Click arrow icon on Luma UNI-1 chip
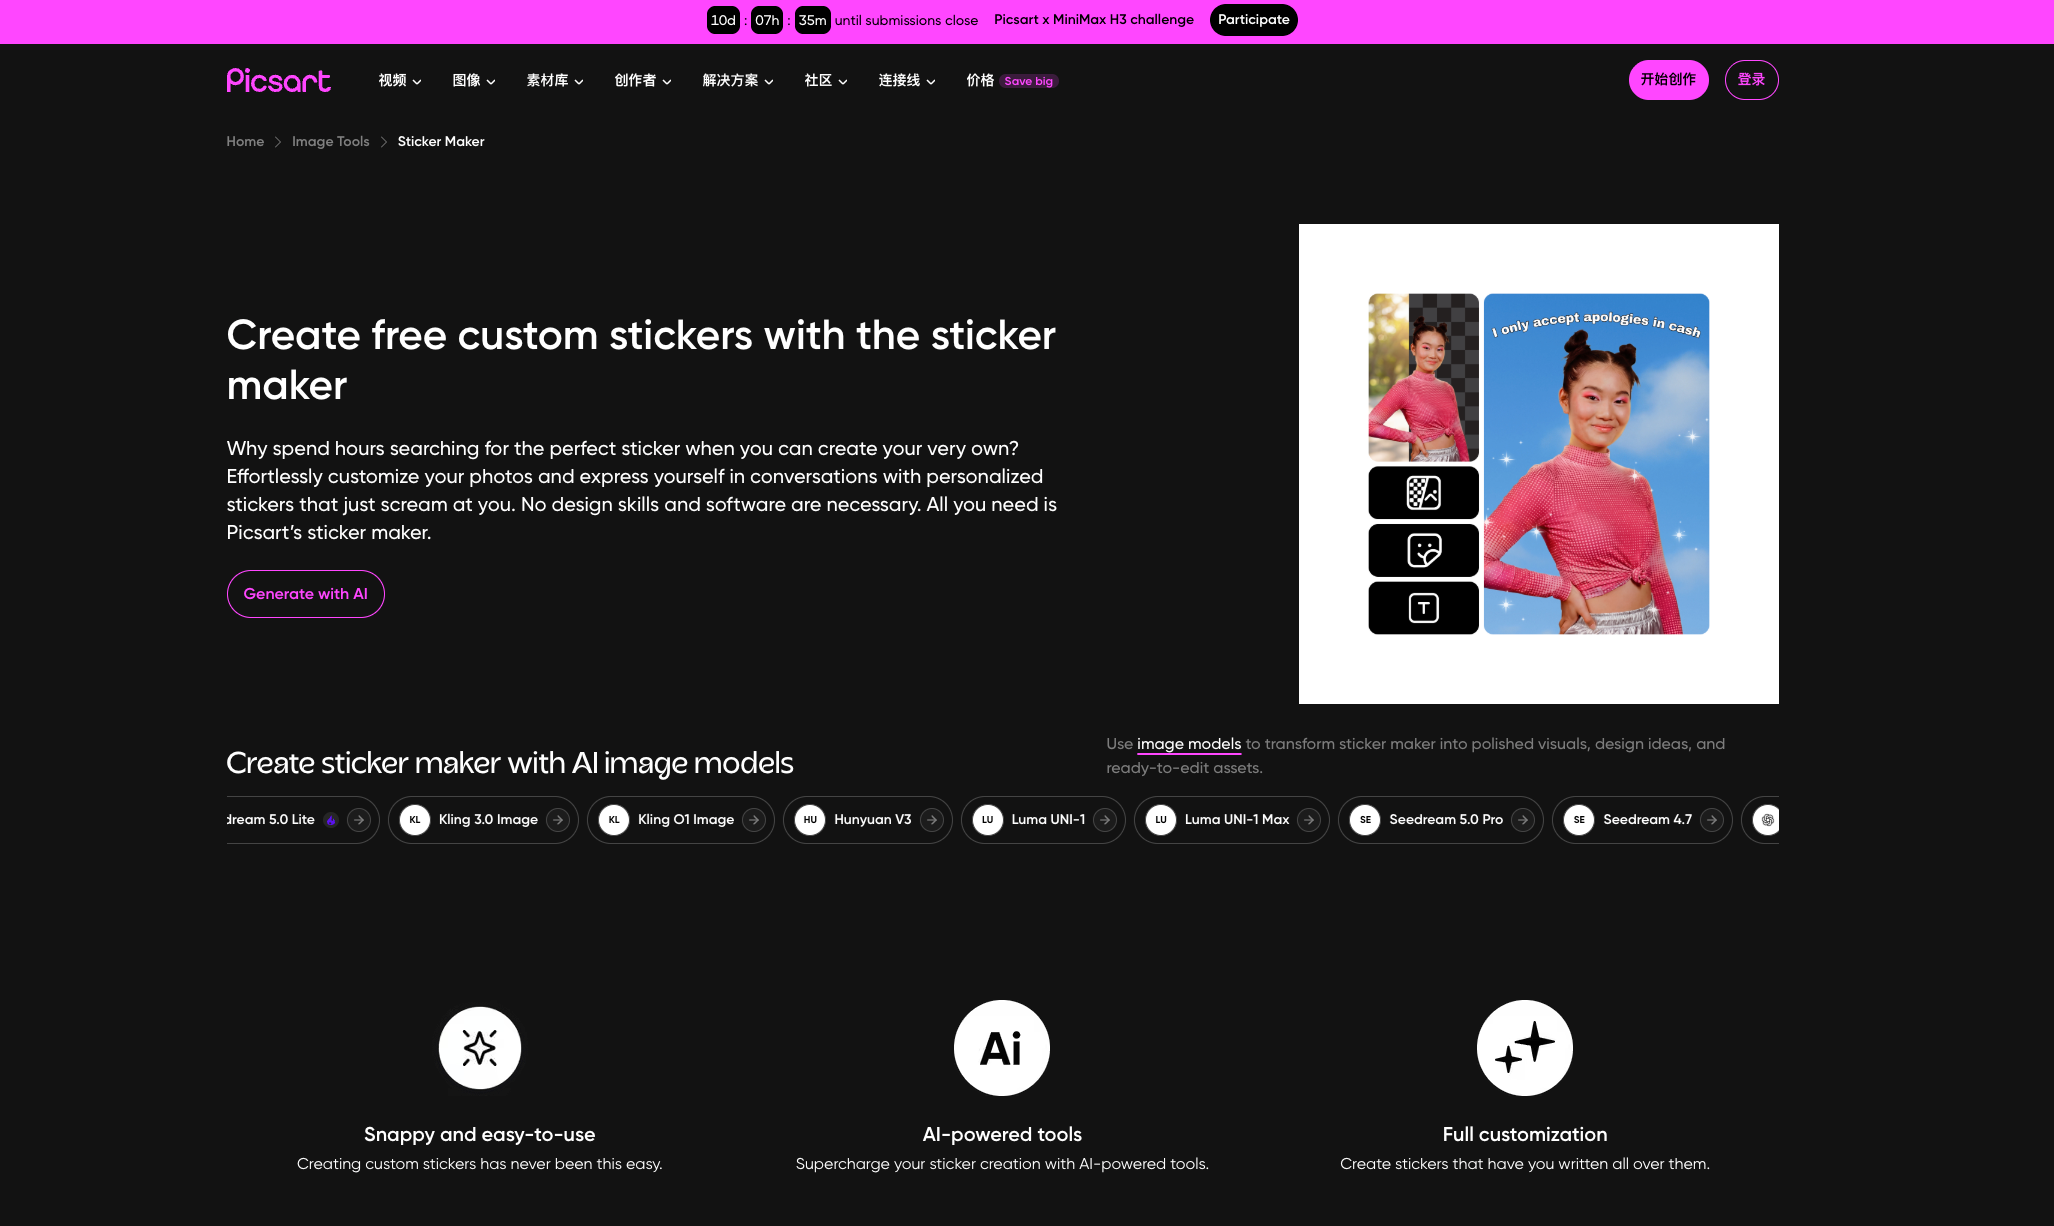The height and width of the screenshot is (1226, 2054). point(1105,820)
